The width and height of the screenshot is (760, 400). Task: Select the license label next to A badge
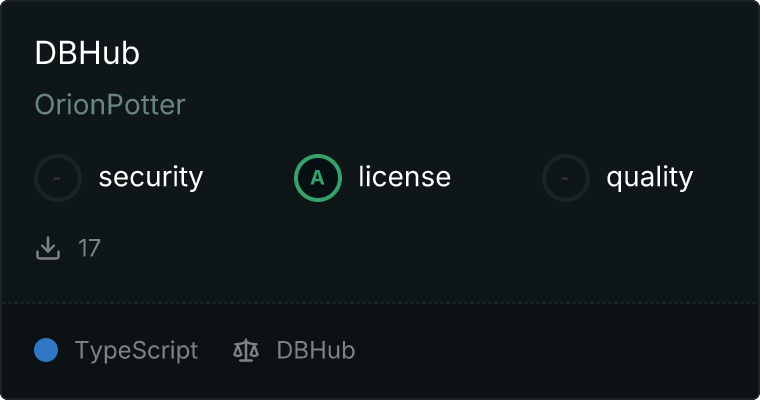coord(405,176)
